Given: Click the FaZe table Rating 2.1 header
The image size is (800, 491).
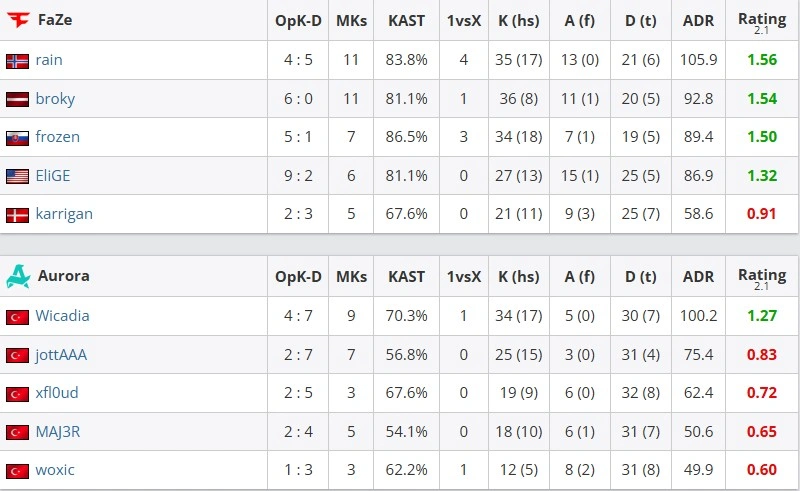Looking at the screenshot, I should [762, 23].
